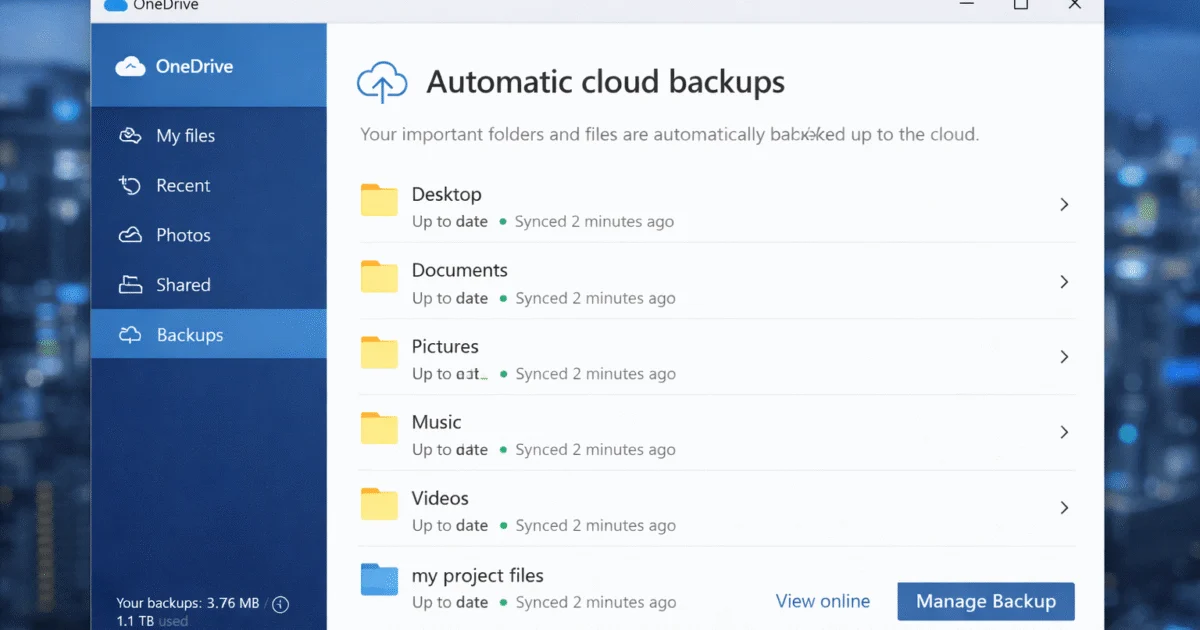Go to Recent in the sidebar
1200x630 pixels.
(x=208, y=186)
